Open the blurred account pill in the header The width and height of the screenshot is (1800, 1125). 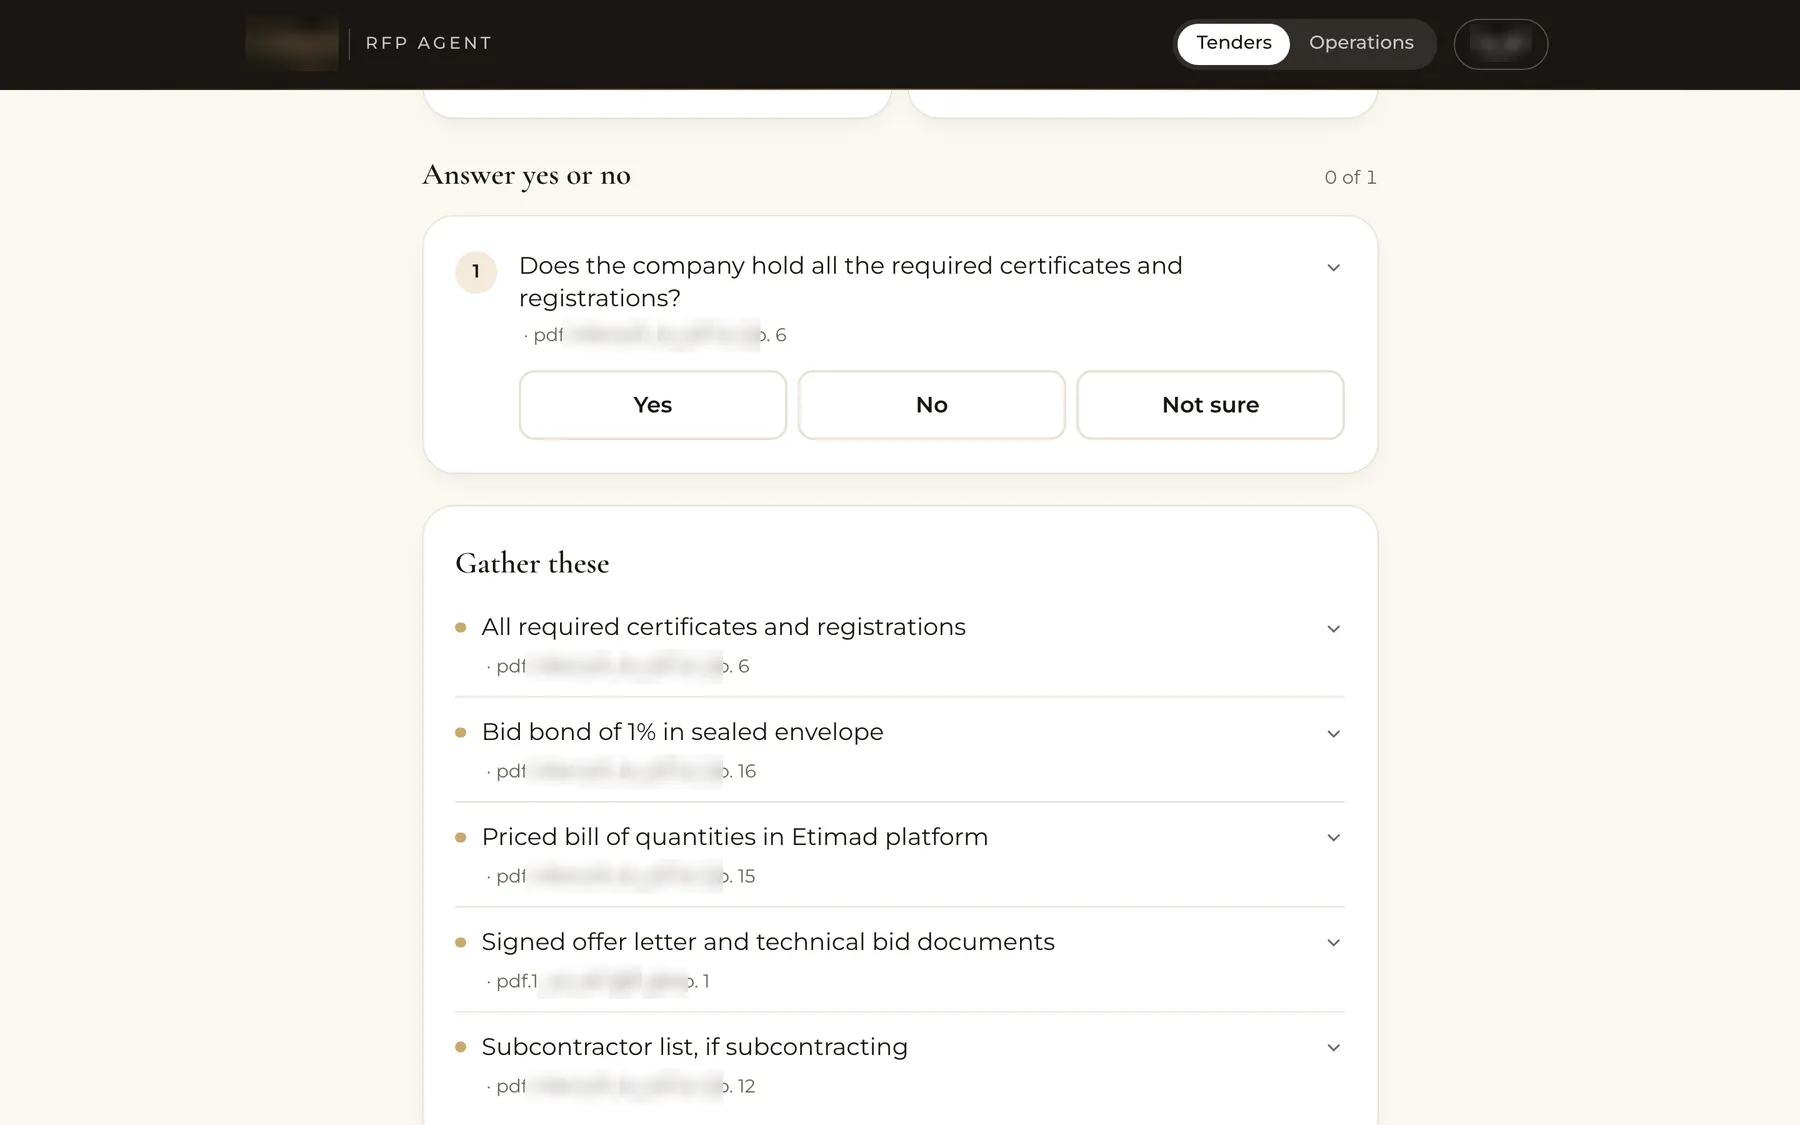click(x=1500, y=44)
